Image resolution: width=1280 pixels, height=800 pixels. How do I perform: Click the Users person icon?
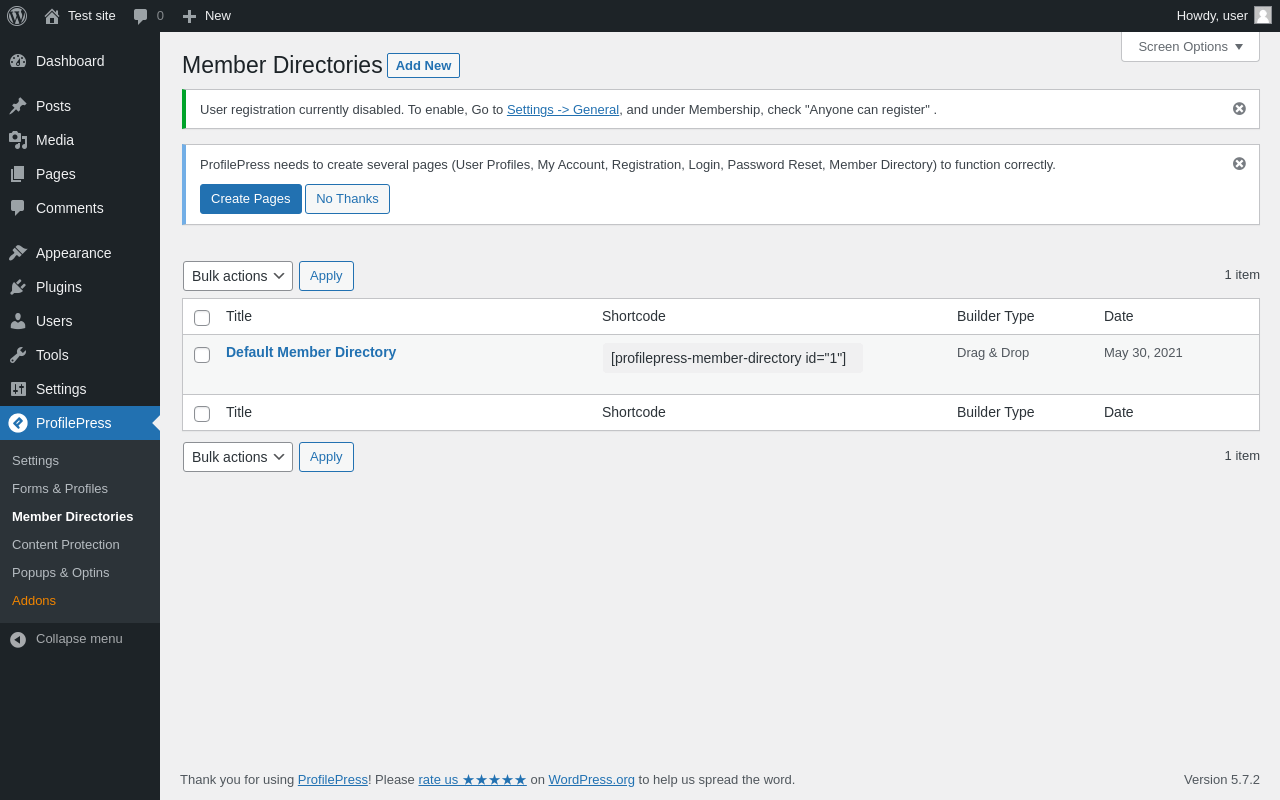(18, 321)
